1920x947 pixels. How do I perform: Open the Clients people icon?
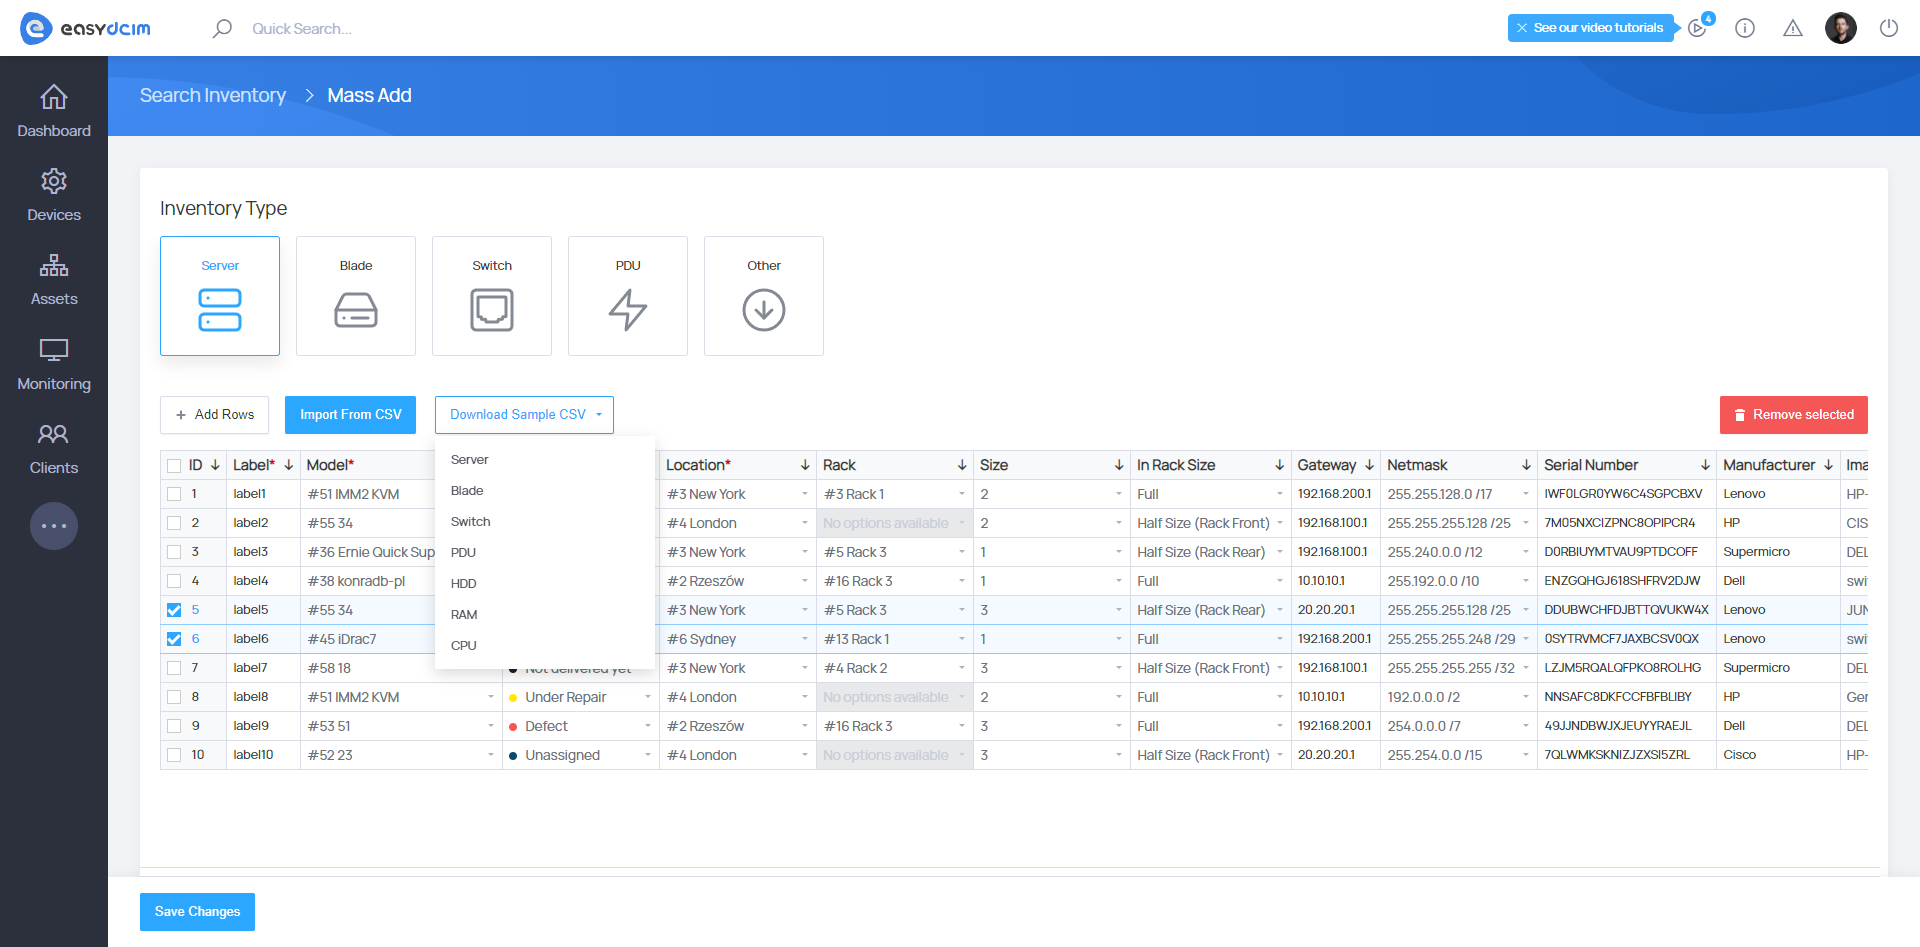pyautogui.click(x=54, y=434)
